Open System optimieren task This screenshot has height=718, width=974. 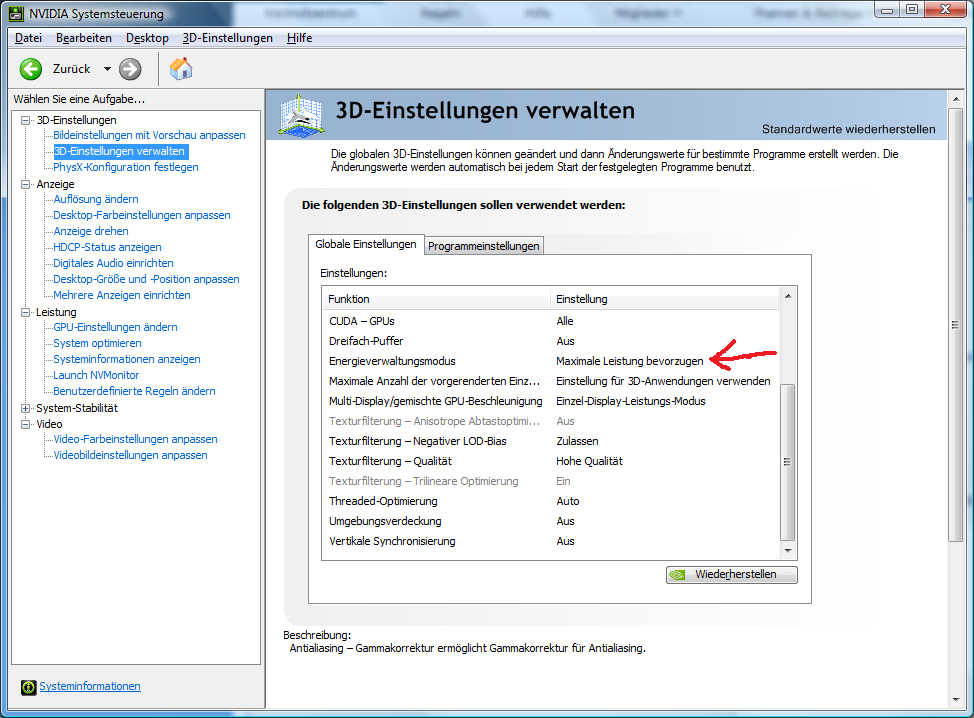[x=97, y=343]
